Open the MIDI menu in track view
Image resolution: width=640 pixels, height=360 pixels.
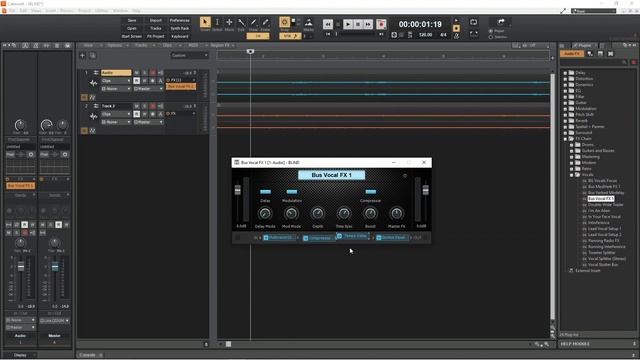point(193,45)
